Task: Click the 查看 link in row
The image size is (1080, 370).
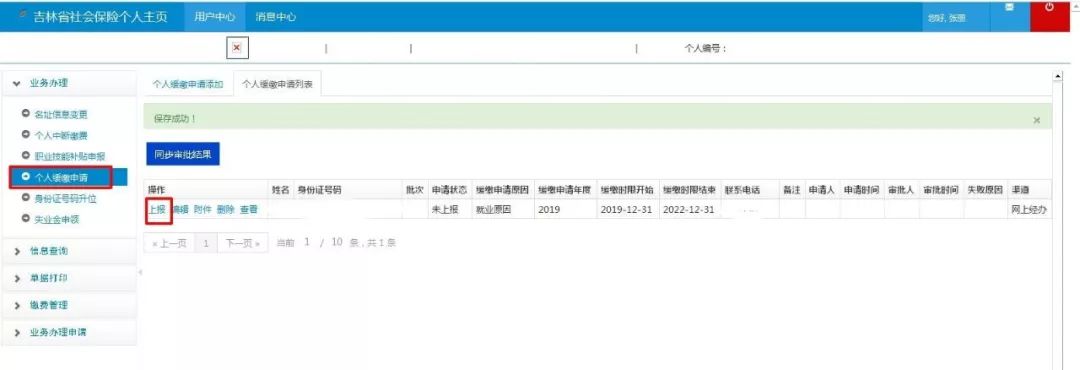Action: [x=249, y=209]
